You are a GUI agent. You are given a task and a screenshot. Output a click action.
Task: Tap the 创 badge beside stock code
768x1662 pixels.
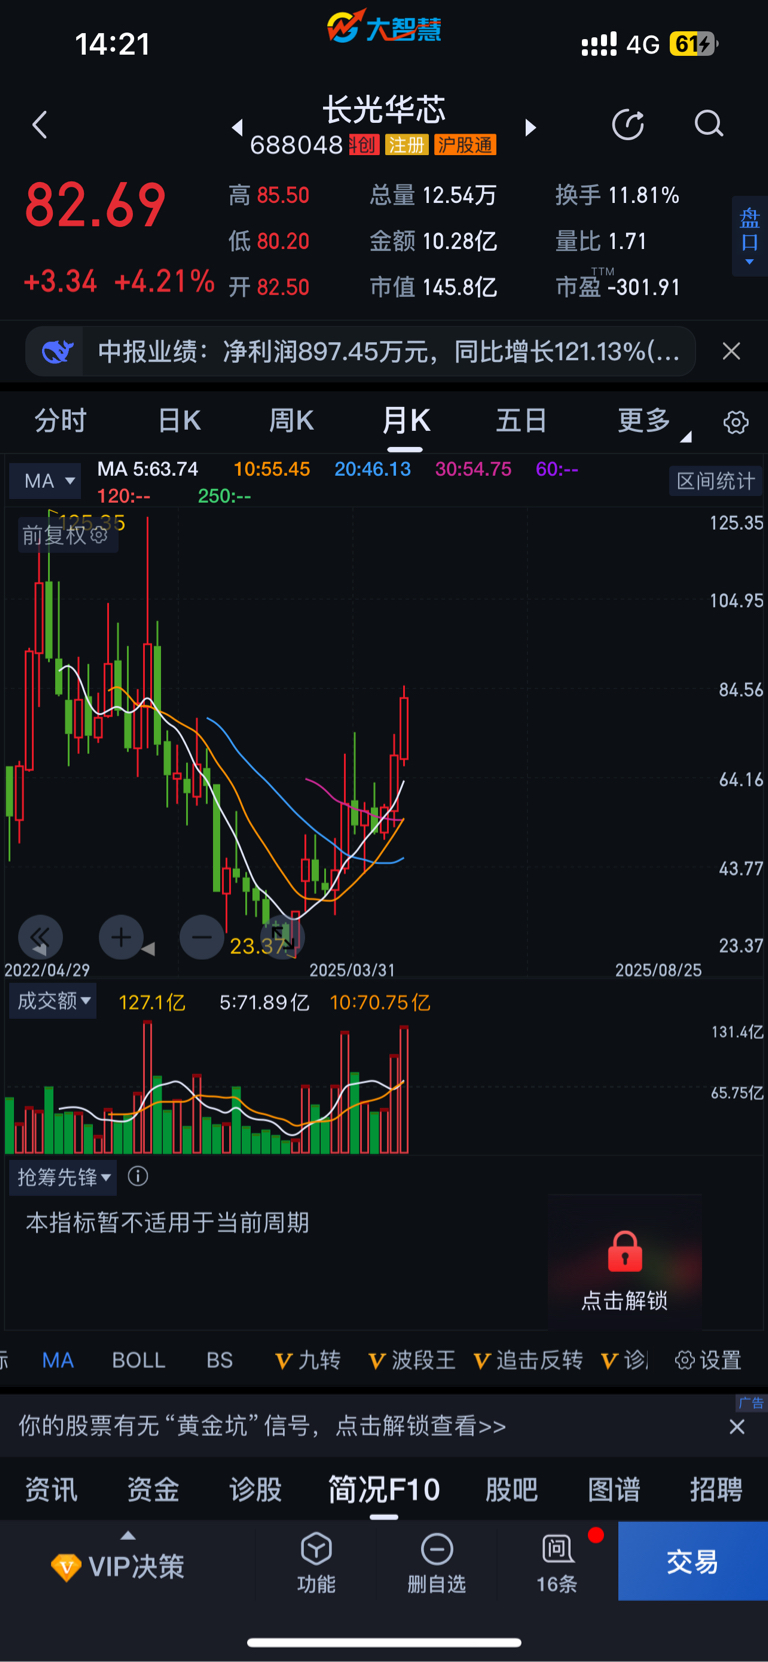click(x=363, y=145)
